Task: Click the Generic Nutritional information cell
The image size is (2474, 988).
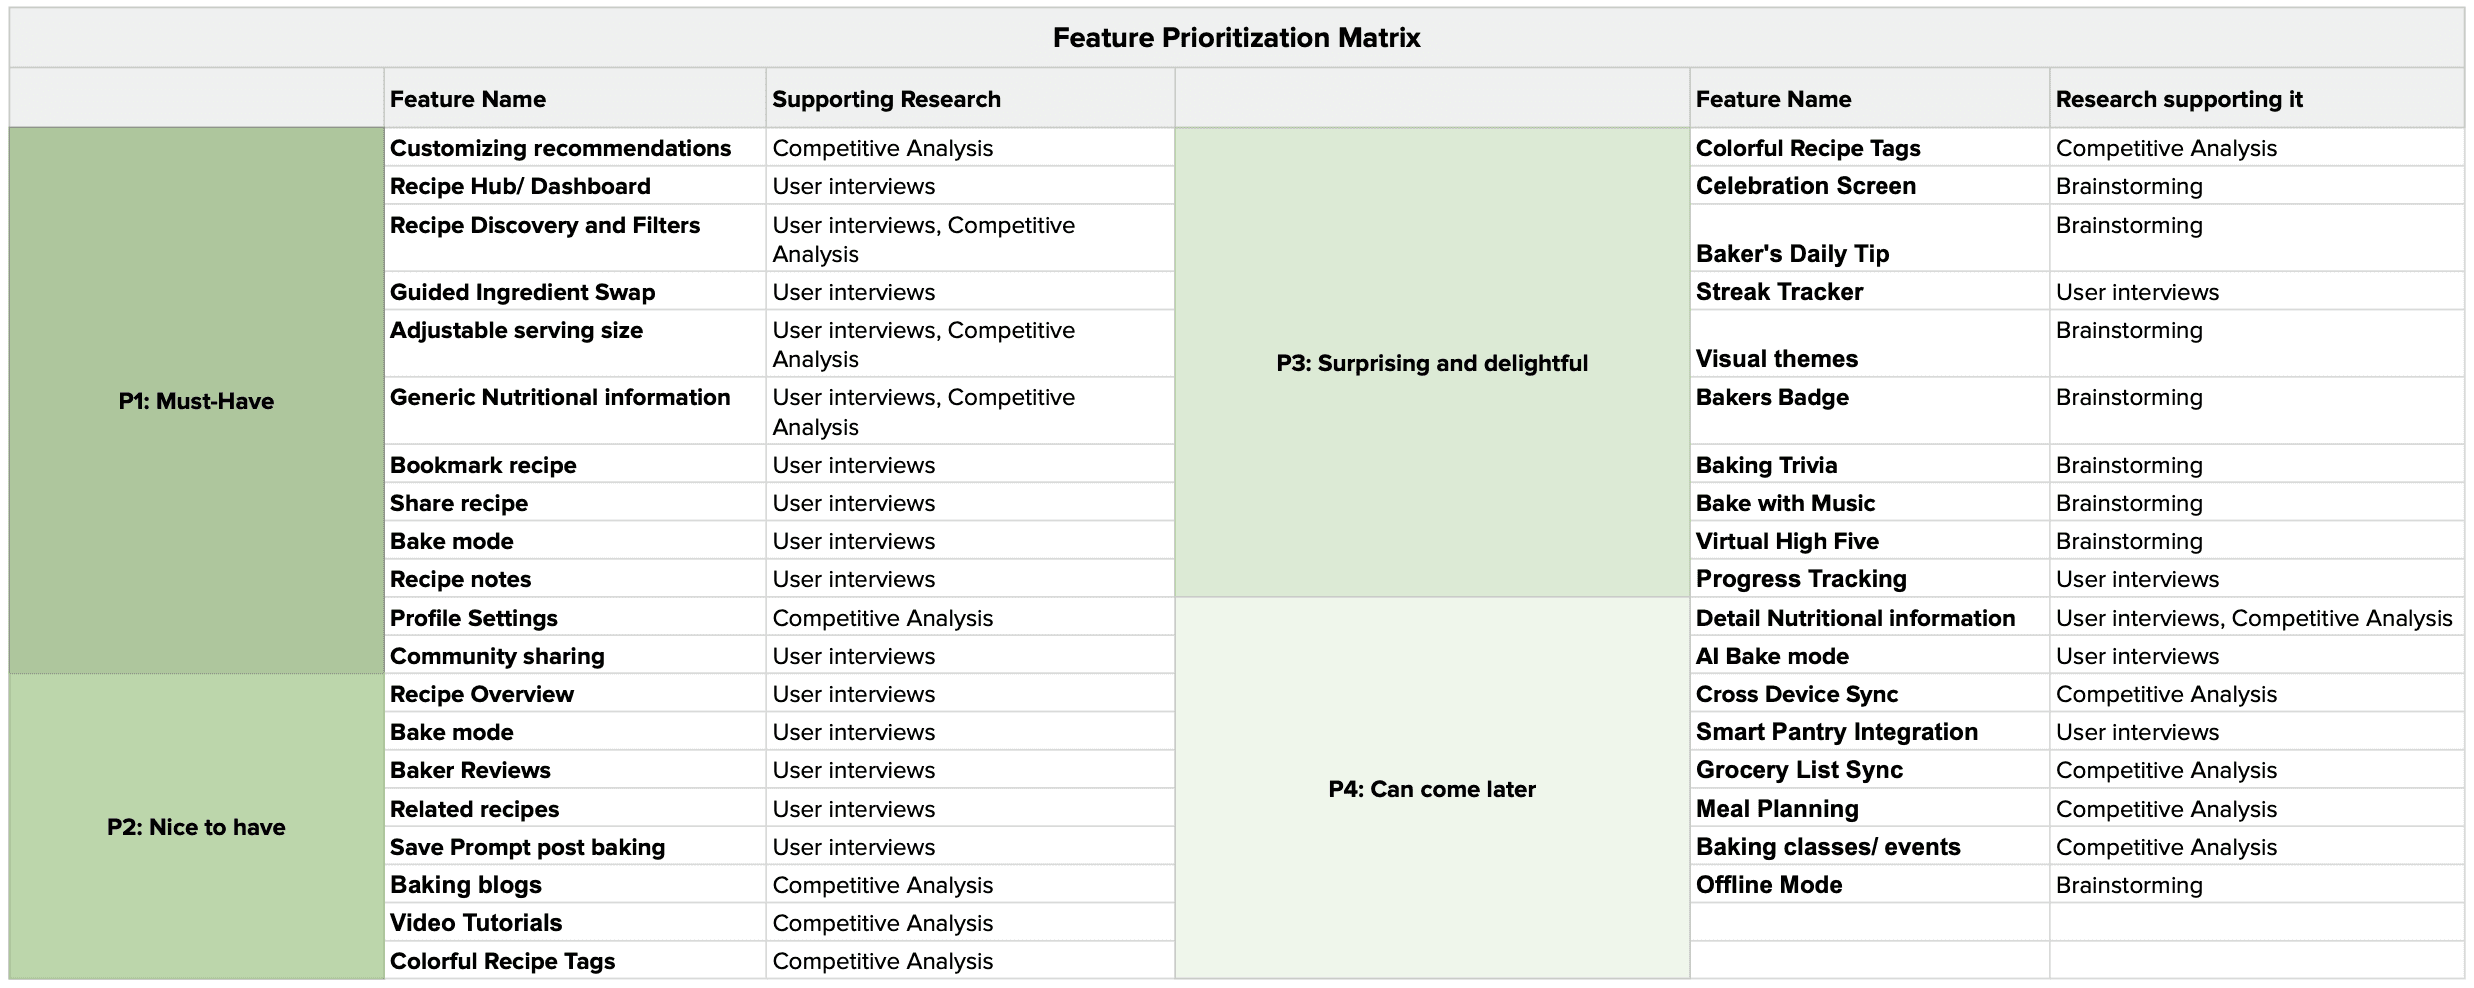Action: [560, 398]
